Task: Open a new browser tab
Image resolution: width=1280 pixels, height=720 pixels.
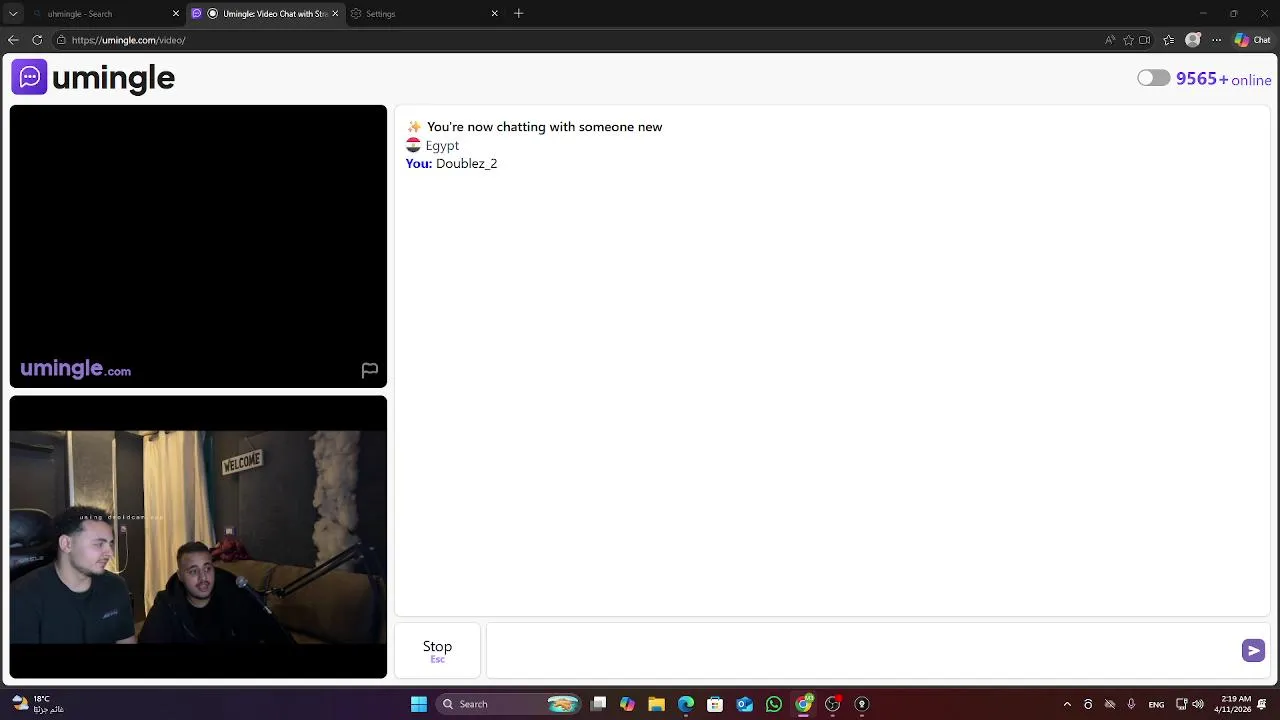Action: 518,14
